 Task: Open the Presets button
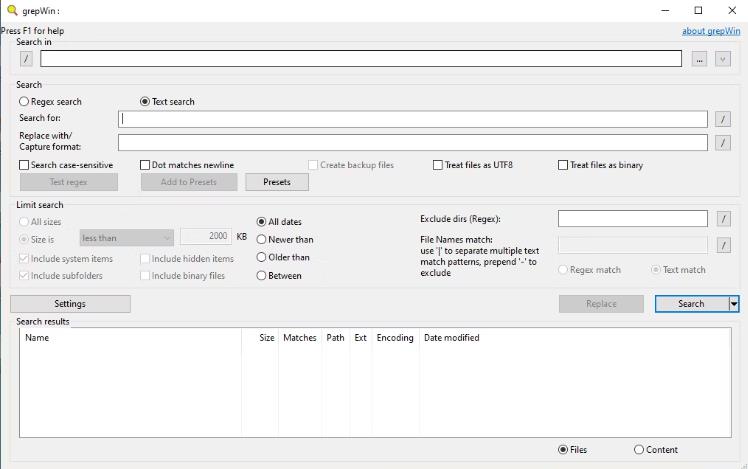[x=277, y=182]
